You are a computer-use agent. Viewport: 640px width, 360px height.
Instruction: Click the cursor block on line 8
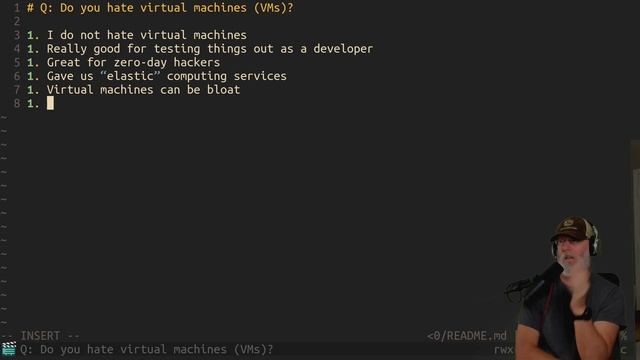coord(50,103)
